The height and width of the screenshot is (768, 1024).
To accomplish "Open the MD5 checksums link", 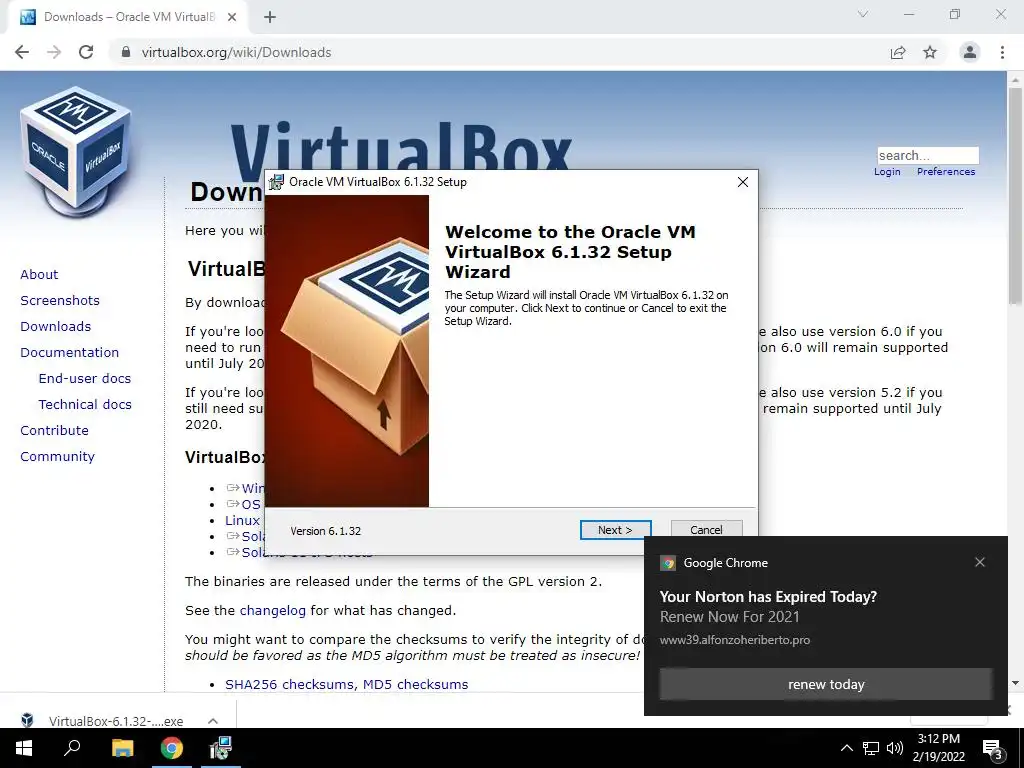I will pyautogui.click(x=415, y=684).
